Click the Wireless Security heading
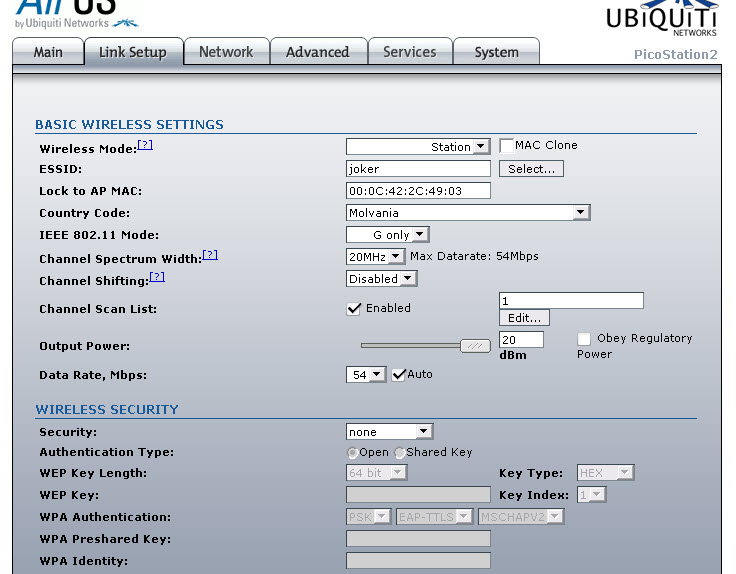Screen dimensions: 736x574 pos(107,409)
